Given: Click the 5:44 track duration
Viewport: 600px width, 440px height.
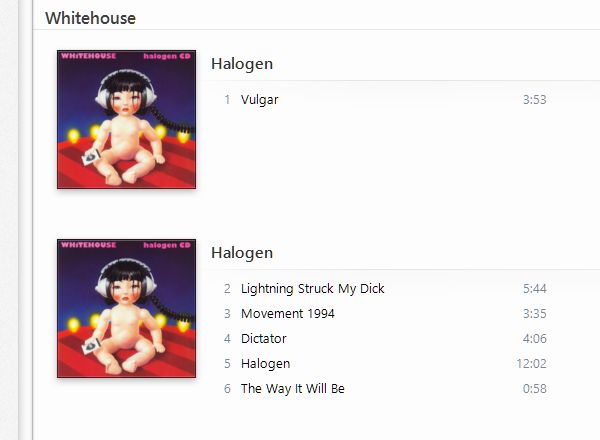Looking at the screenshot, I should point(535,289).
